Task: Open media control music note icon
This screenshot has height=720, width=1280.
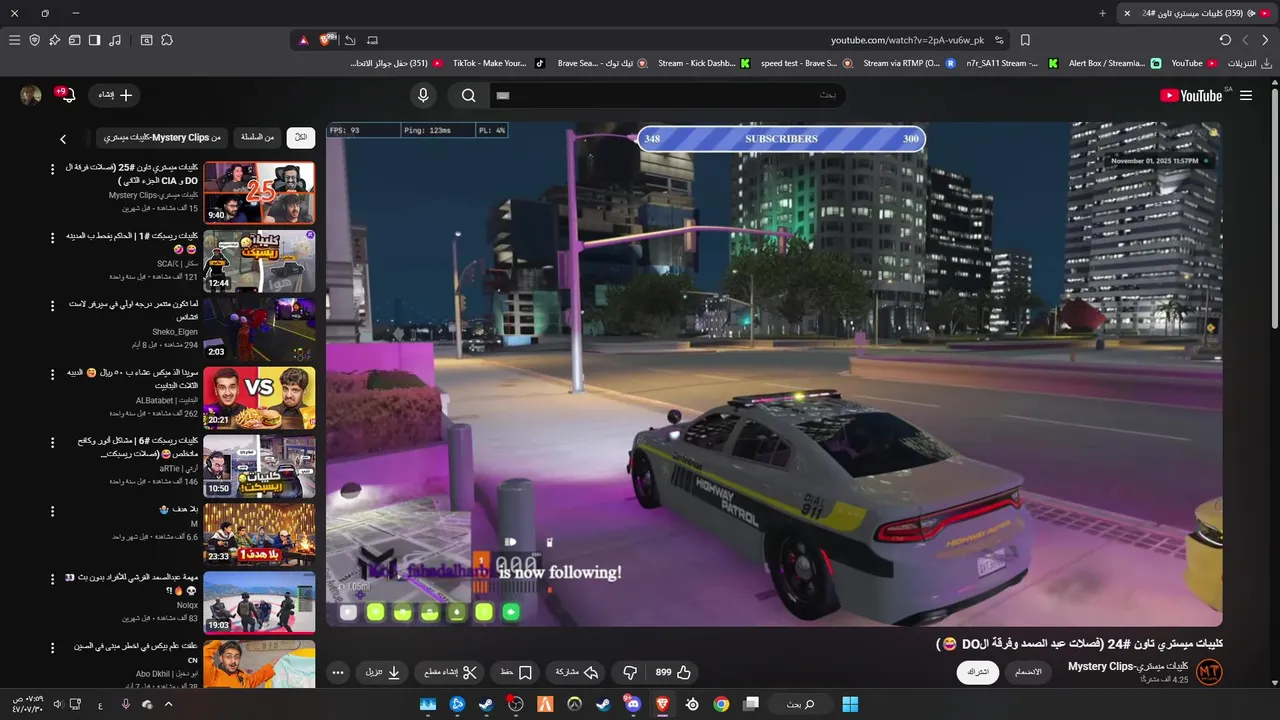Action: (x=115, y=40)
